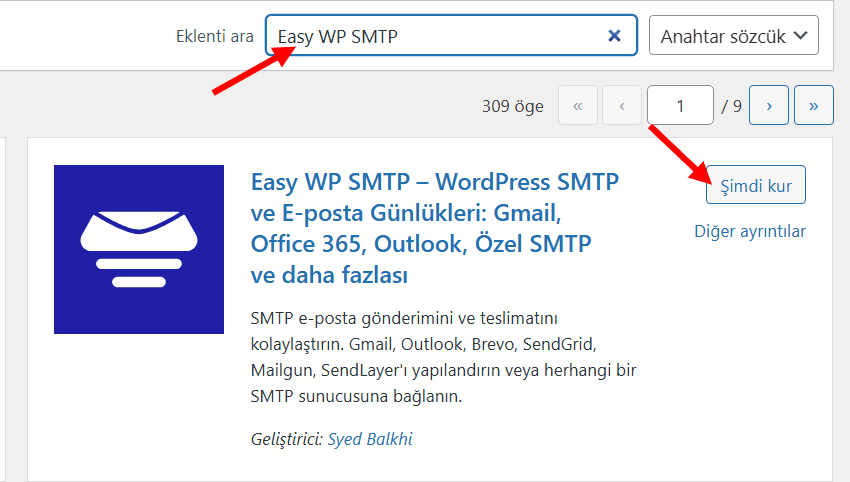Go to next page of results
The image size is (850, 482).
769,105
